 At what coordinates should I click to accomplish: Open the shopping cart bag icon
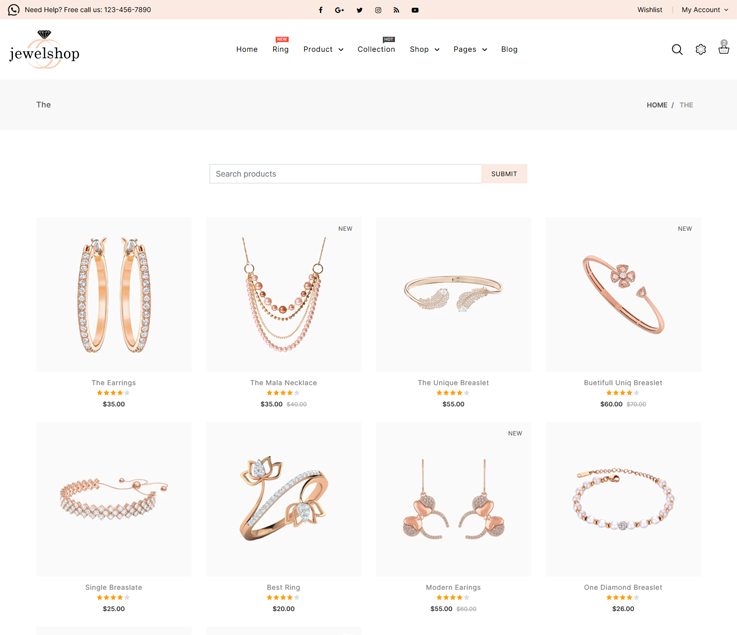pyautogui.click(x=724, y=48)
